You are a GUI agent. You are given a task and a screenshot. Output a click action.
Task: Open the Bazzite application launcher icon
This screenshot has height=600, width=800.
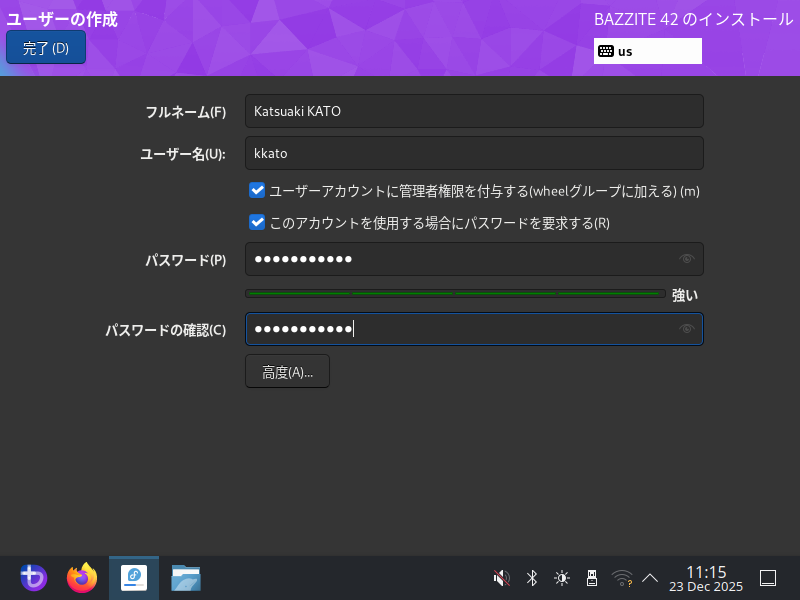33,578
